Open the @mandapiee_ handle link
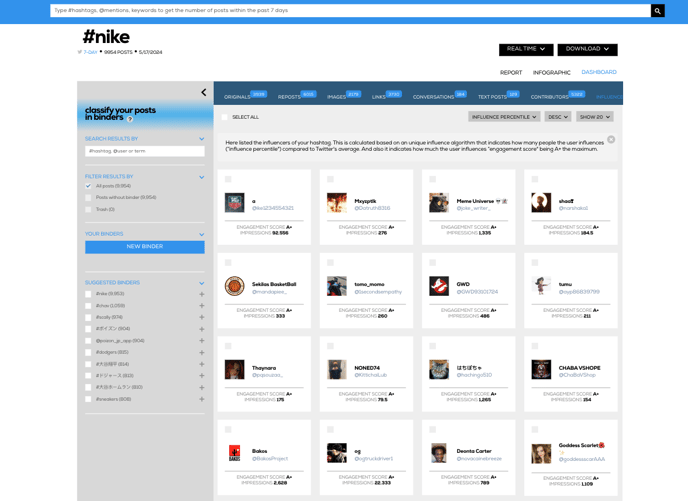The width and height of the screenshot is (688, 501). click(x=269, y=292)
